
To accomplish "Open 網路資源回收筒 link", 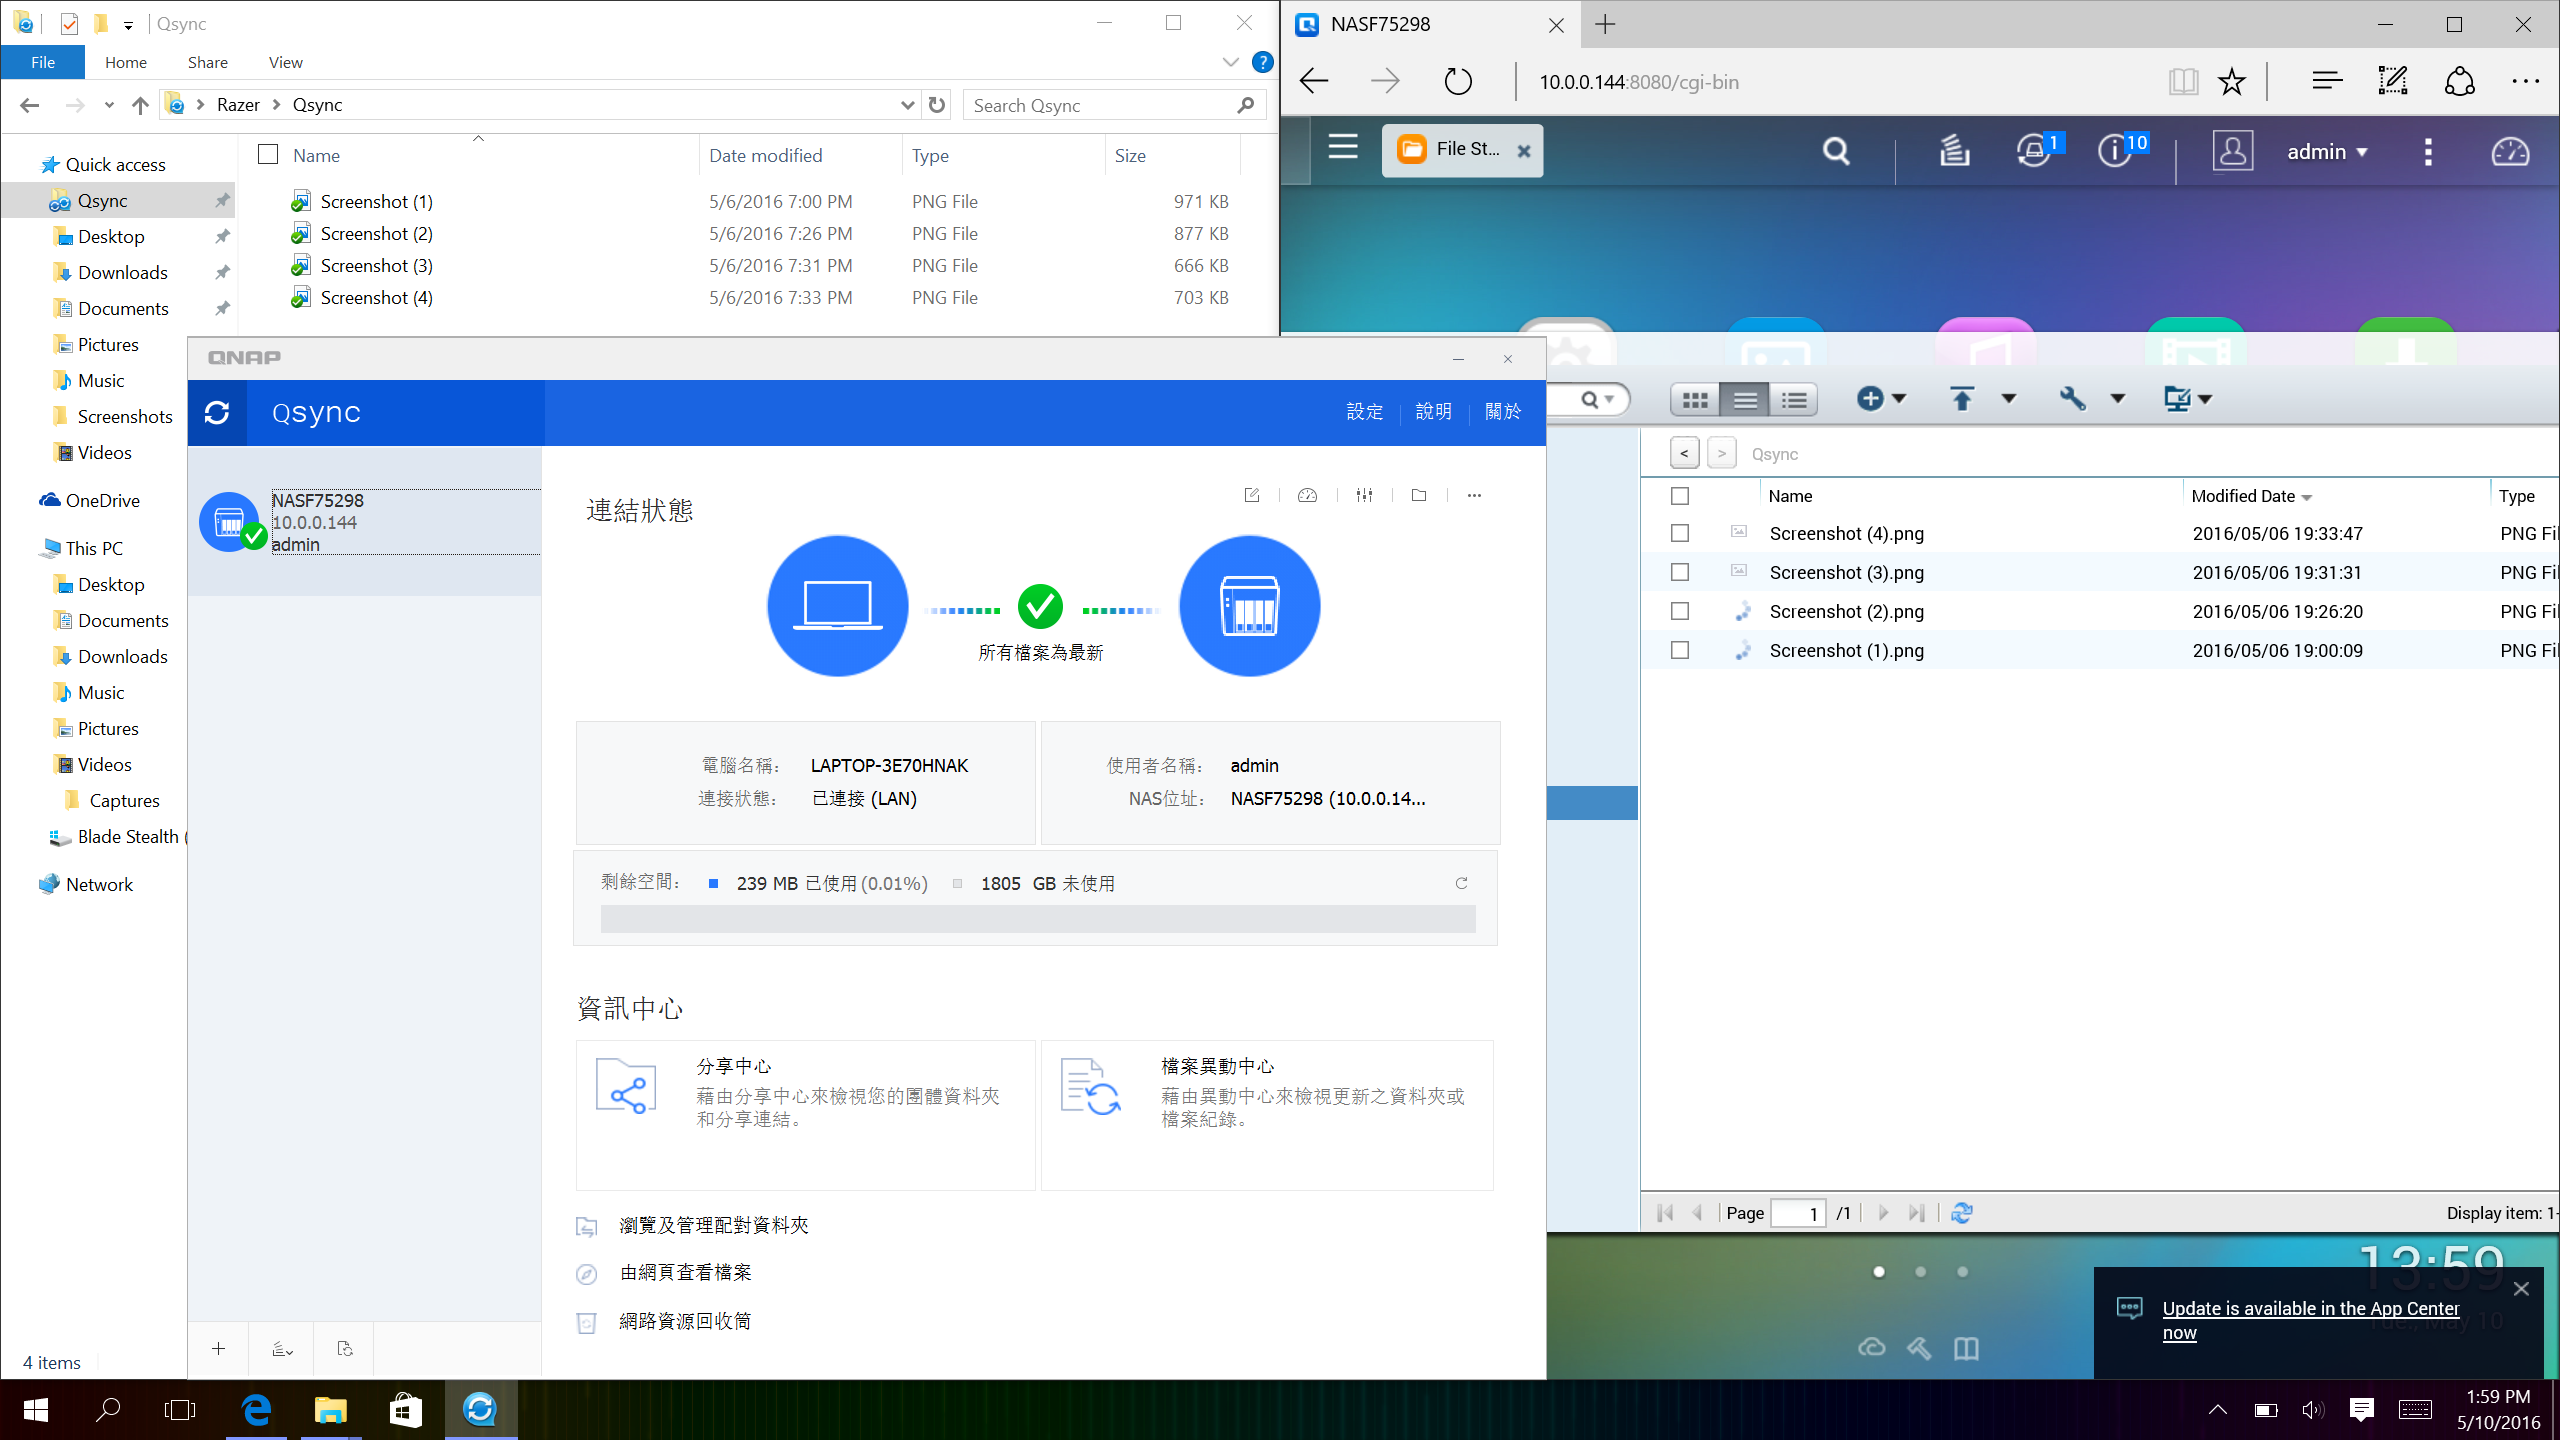I will pos(685,1321).
